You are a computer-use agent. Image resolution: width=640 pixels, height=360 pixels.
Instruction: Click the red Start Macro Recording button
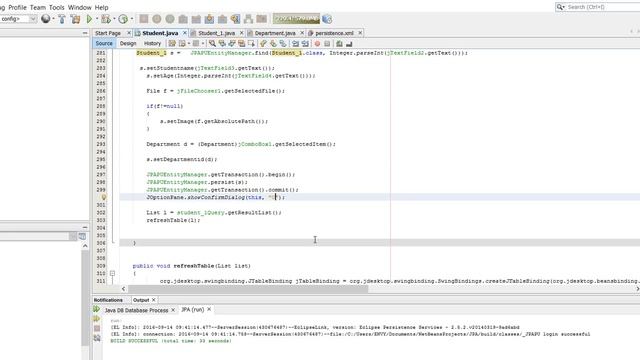[x=317, y=43]
